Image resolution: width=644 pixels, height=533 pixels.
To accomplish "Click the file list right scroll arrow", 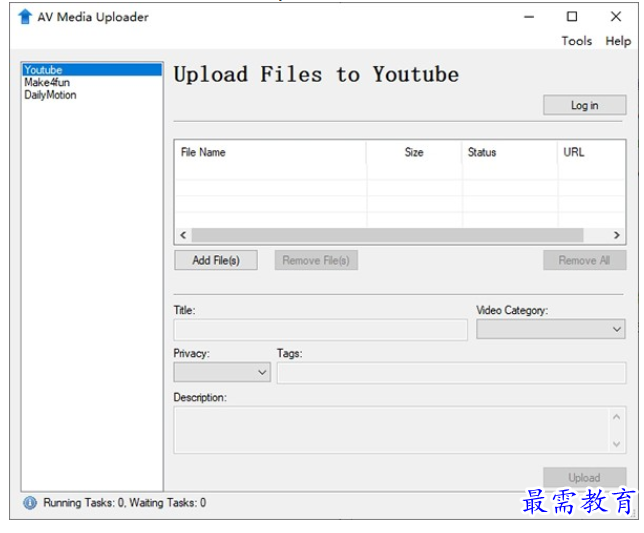I will coord(616,235).
